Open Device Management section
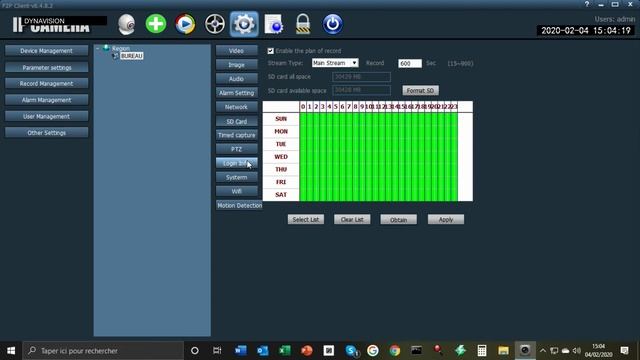Viewport: 640px width, 360px height. coord(47,51)
